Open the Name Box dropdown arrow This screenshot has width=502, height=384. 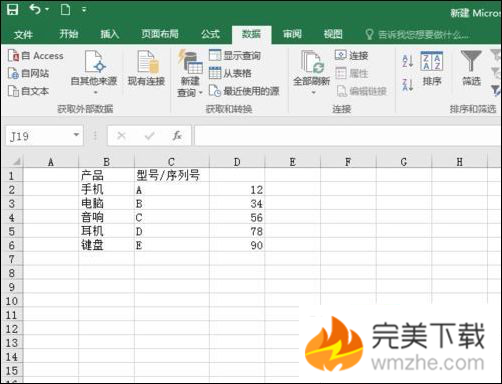coord(76,135)
